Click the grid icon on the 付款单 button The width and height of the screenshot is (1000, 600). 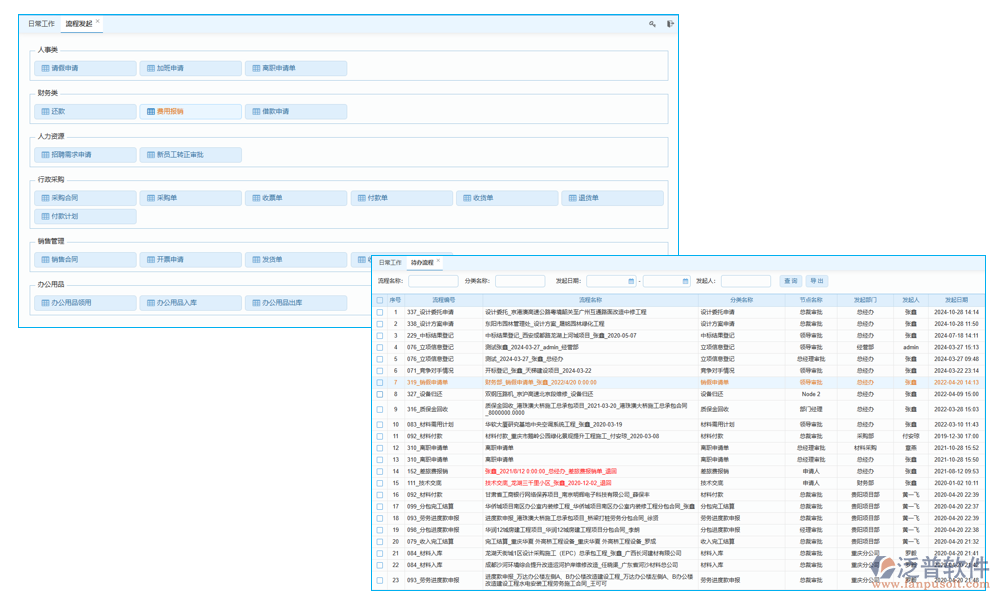[362, 198]
